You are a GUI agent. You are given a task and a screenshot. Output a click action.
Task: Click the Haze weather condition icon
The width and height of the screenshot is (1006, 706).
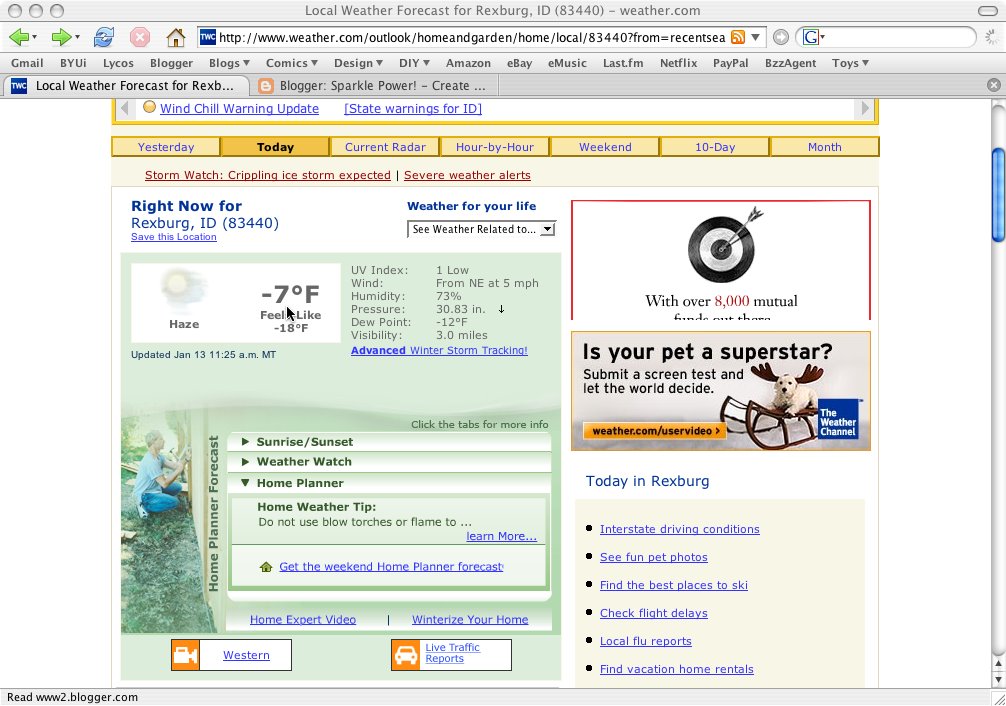pyautogui.click(x=183, y=289)
